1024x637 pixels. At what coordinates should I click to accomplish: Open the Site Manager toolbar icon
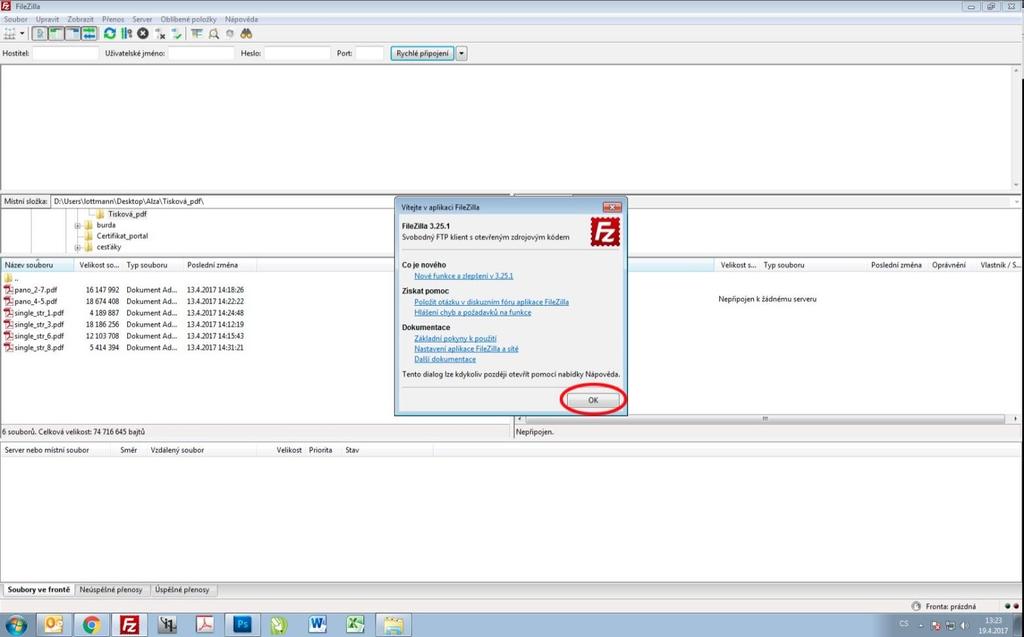point(9,33)
